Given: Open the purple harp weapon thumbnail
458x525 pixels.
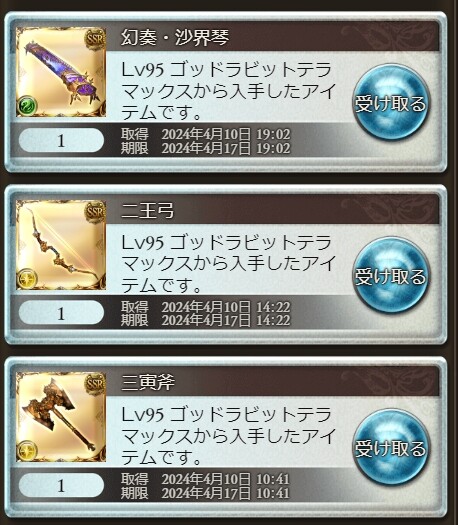Looking at the screenshot, I should click(61, 72).
